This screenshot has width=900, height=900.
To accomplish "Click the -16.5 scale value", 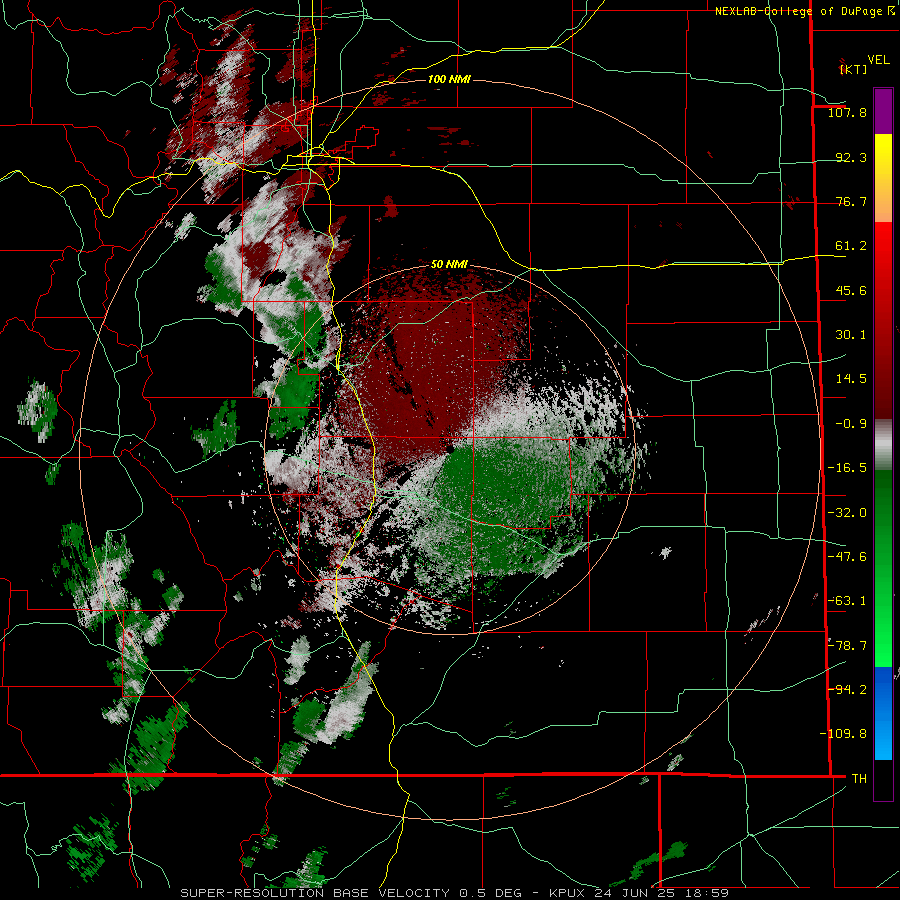I will point(847,468).
